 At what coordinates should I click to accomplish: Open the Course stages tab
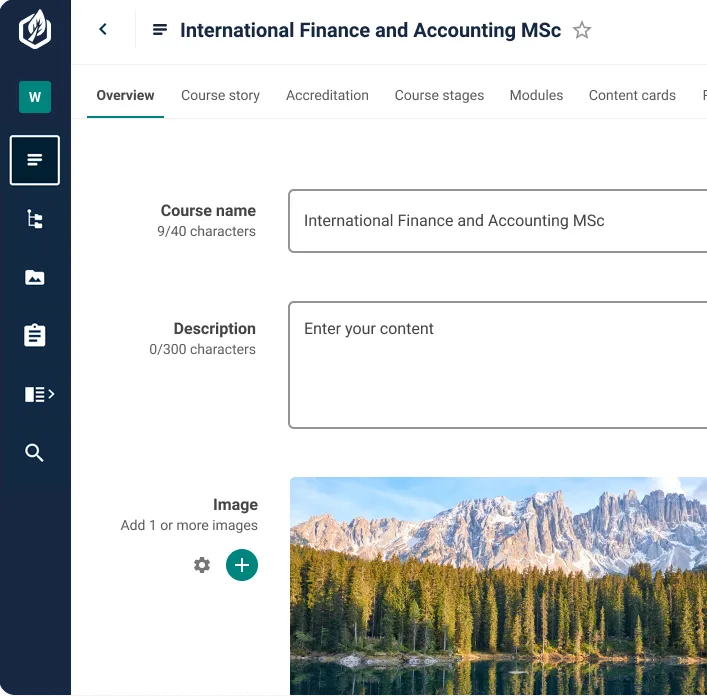(439, 95)
